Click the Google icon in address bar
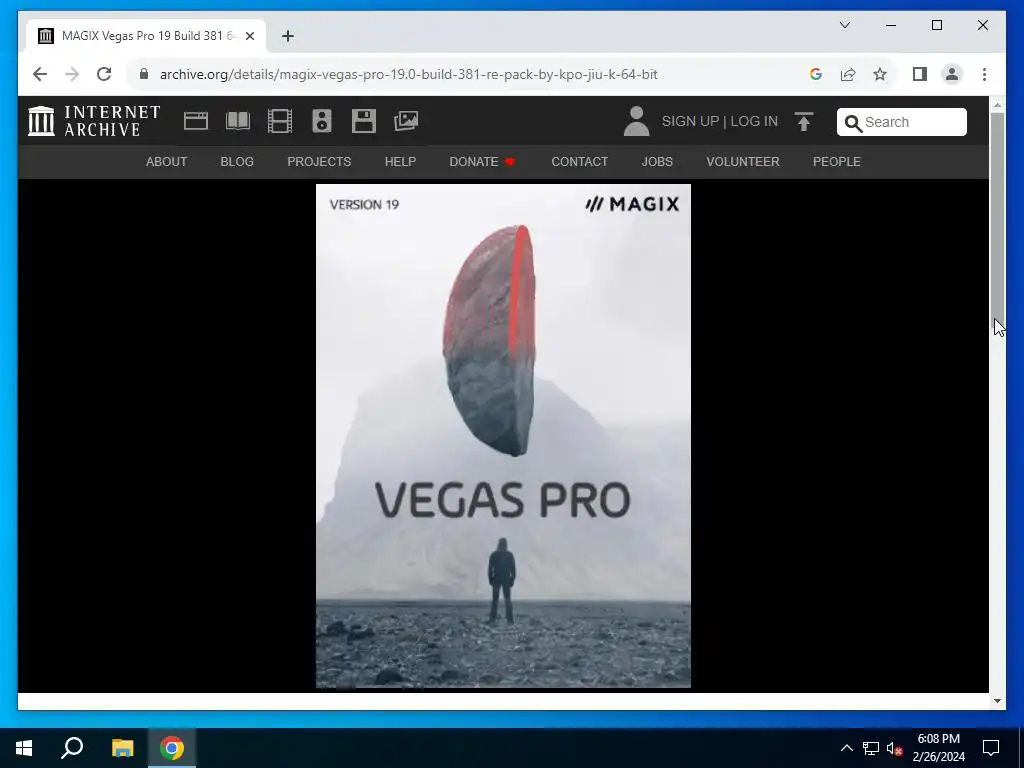This screenshot has height=768, width=1024. point(816,74)
